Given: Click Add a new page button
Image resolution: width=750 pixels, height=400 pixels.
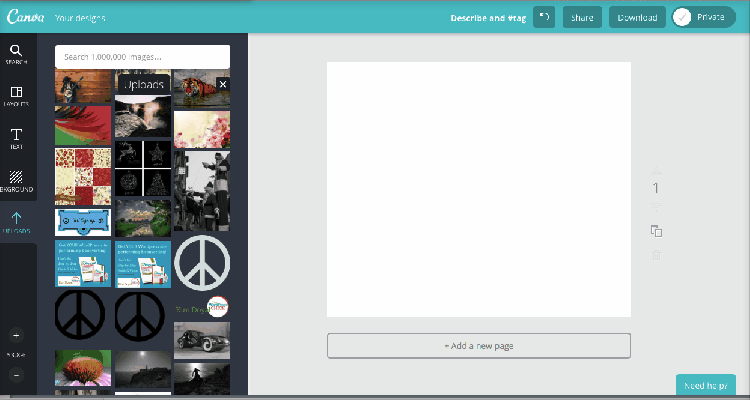Looking at the screenshot, I should point(479,345).
